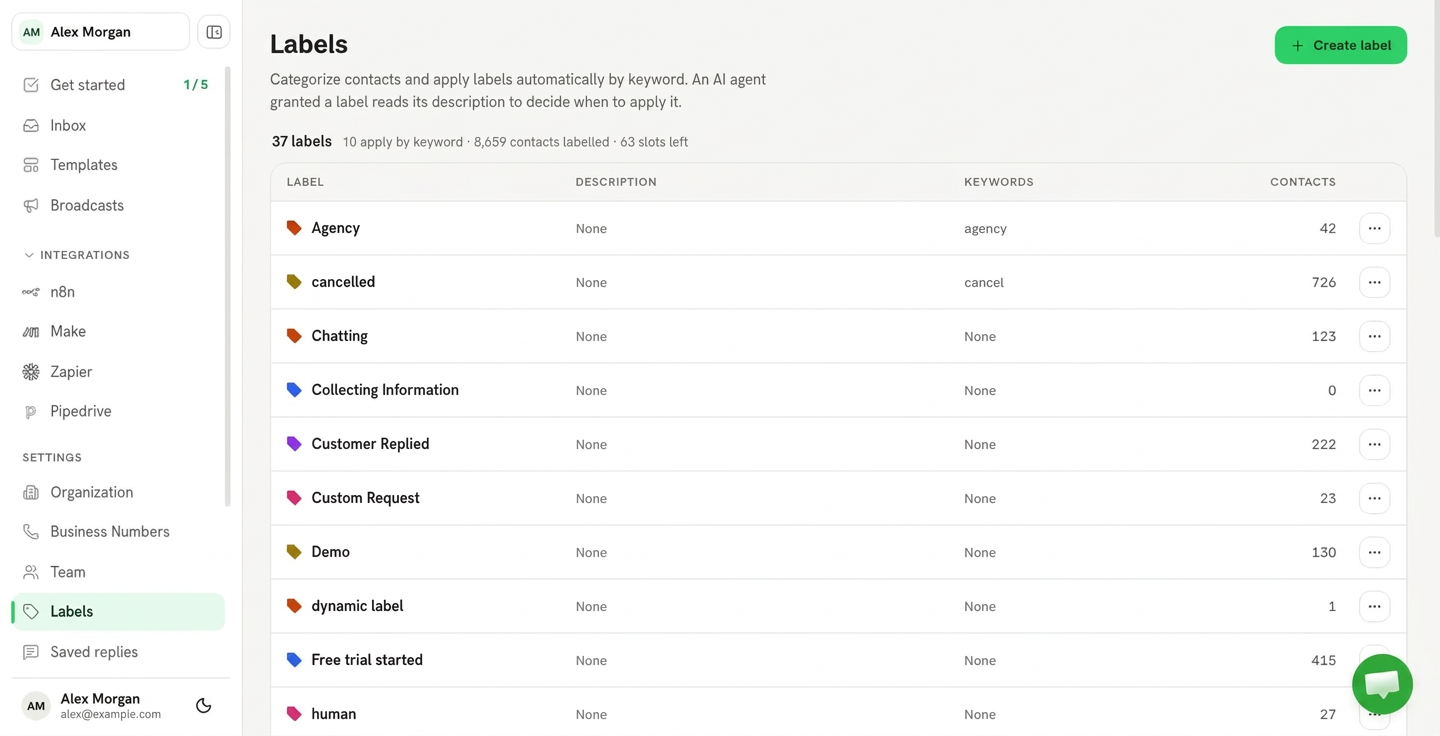Select the Agency label name
This screenshot has width=1440, height=736.
pyautogui.click(x=335, y=228)
